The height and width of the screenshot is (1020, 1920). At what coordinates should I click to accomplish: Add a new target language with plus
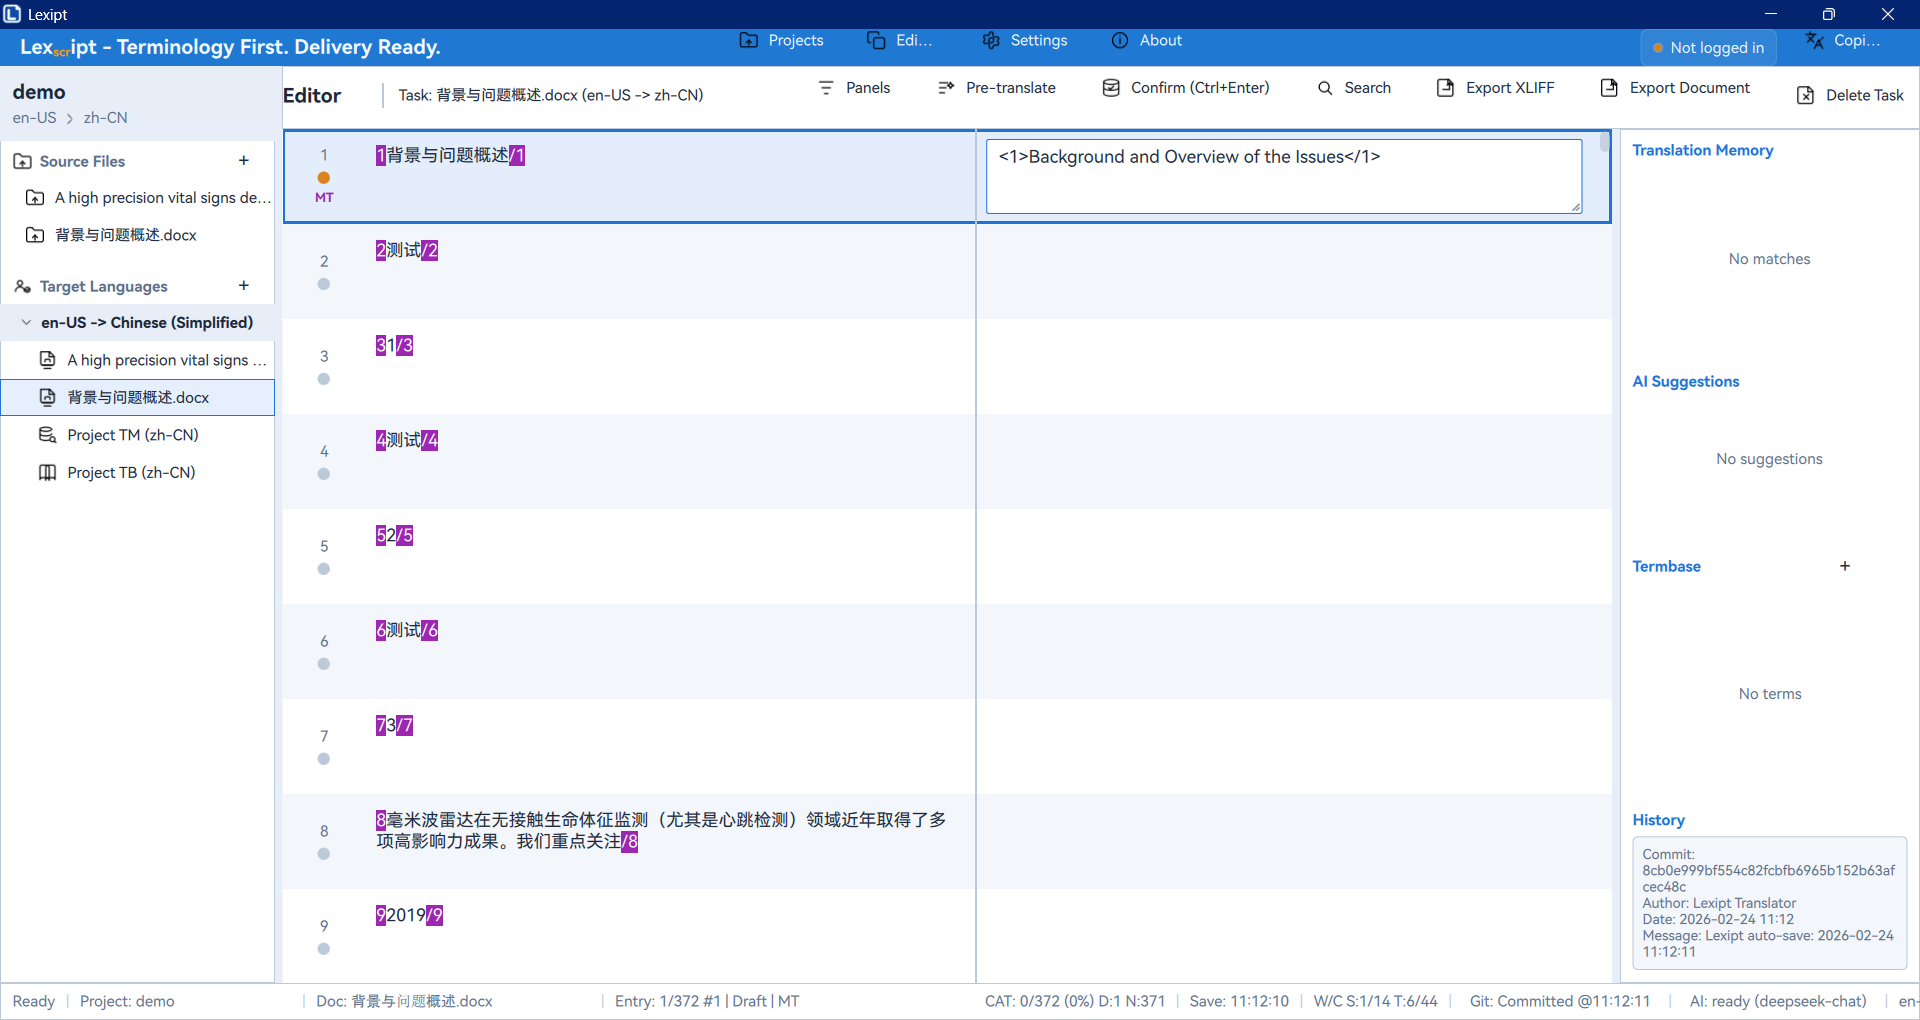pos(243,286)
